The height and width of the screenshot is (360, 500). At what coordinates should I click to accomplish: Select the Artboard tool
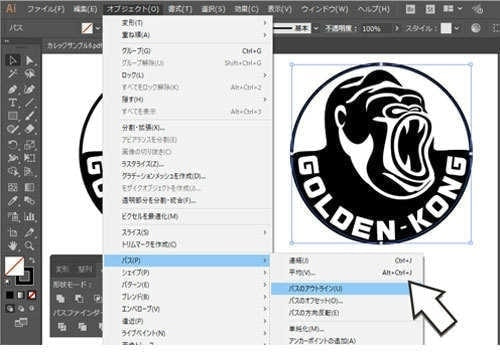(13, 232)
